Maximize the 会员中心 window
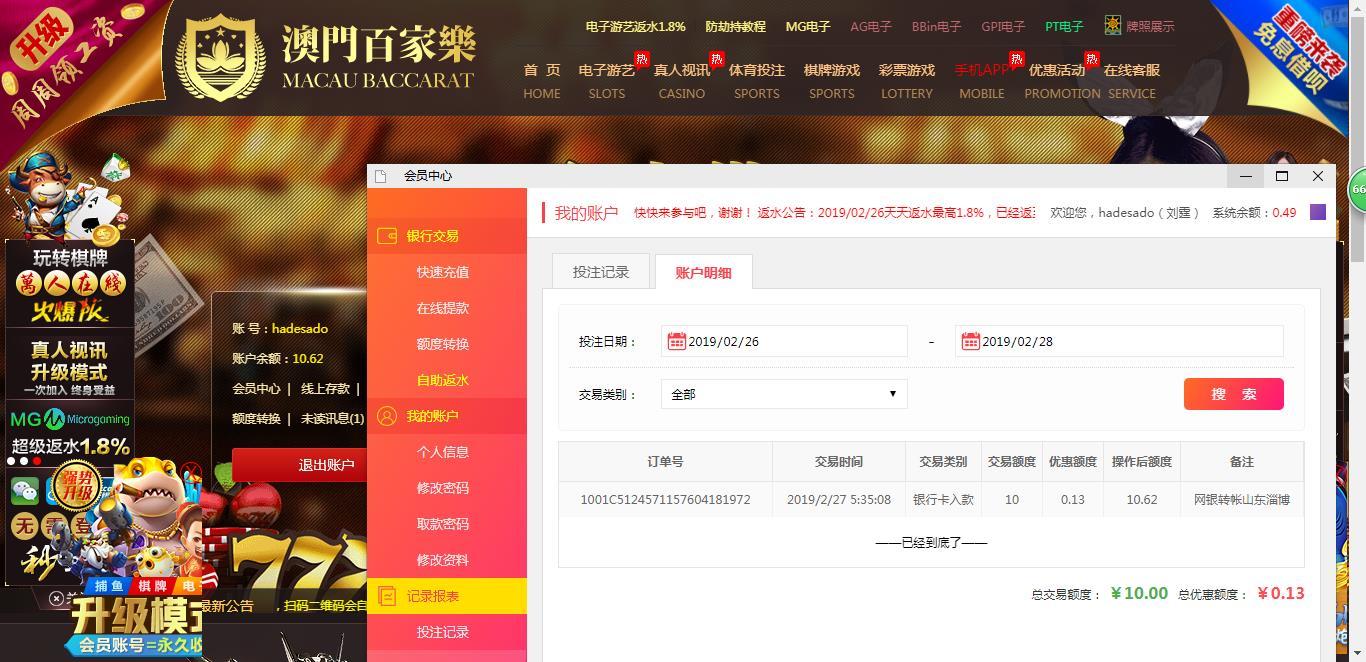The height and width of the screenshot is (662, 1366). click(x=1282, y=176)
